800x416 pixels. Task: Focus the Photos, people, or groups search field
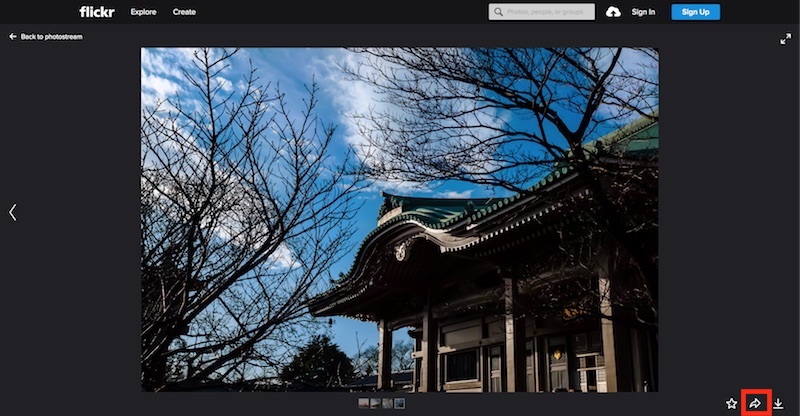(548, 12)
